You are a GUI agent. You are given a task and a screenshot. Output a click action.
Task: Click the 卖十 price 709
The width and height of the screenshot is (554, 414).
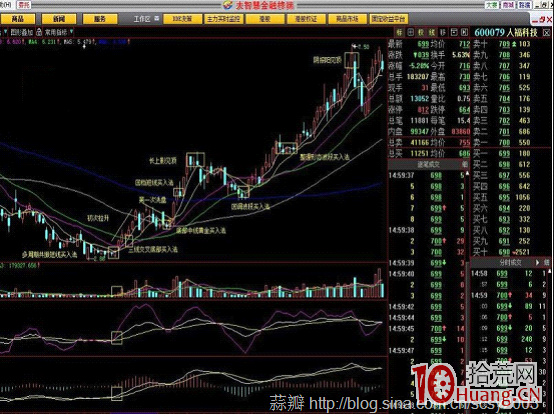[x=504, y=44]
